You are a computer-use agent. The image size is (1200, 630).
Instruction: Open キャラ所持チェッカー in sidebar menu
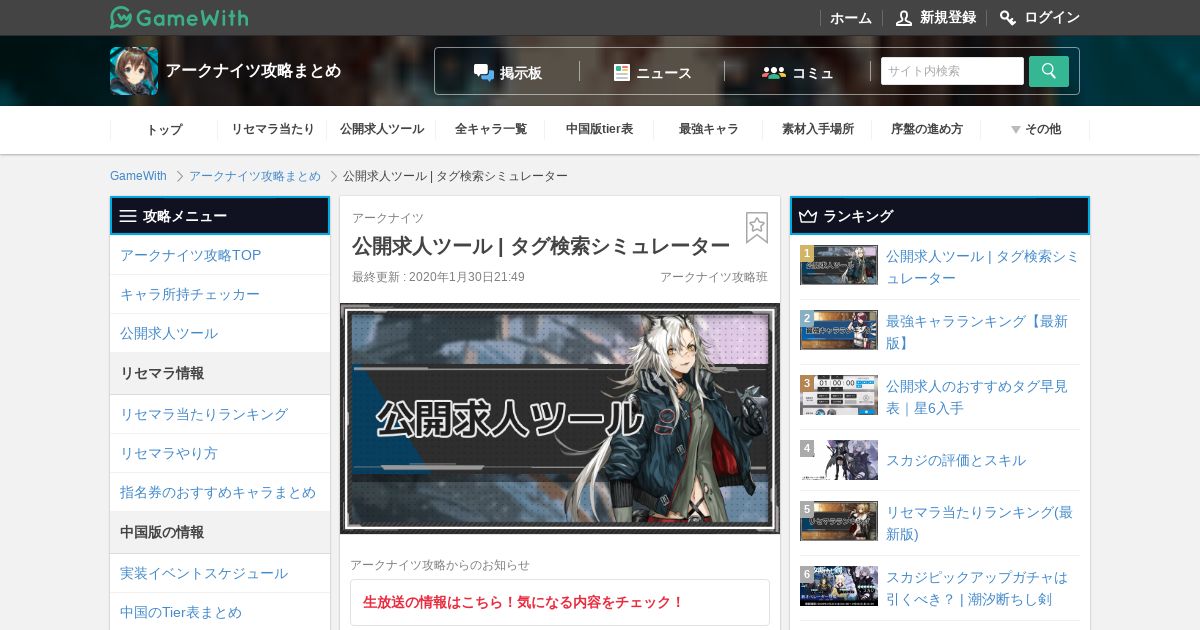(220, 294)
